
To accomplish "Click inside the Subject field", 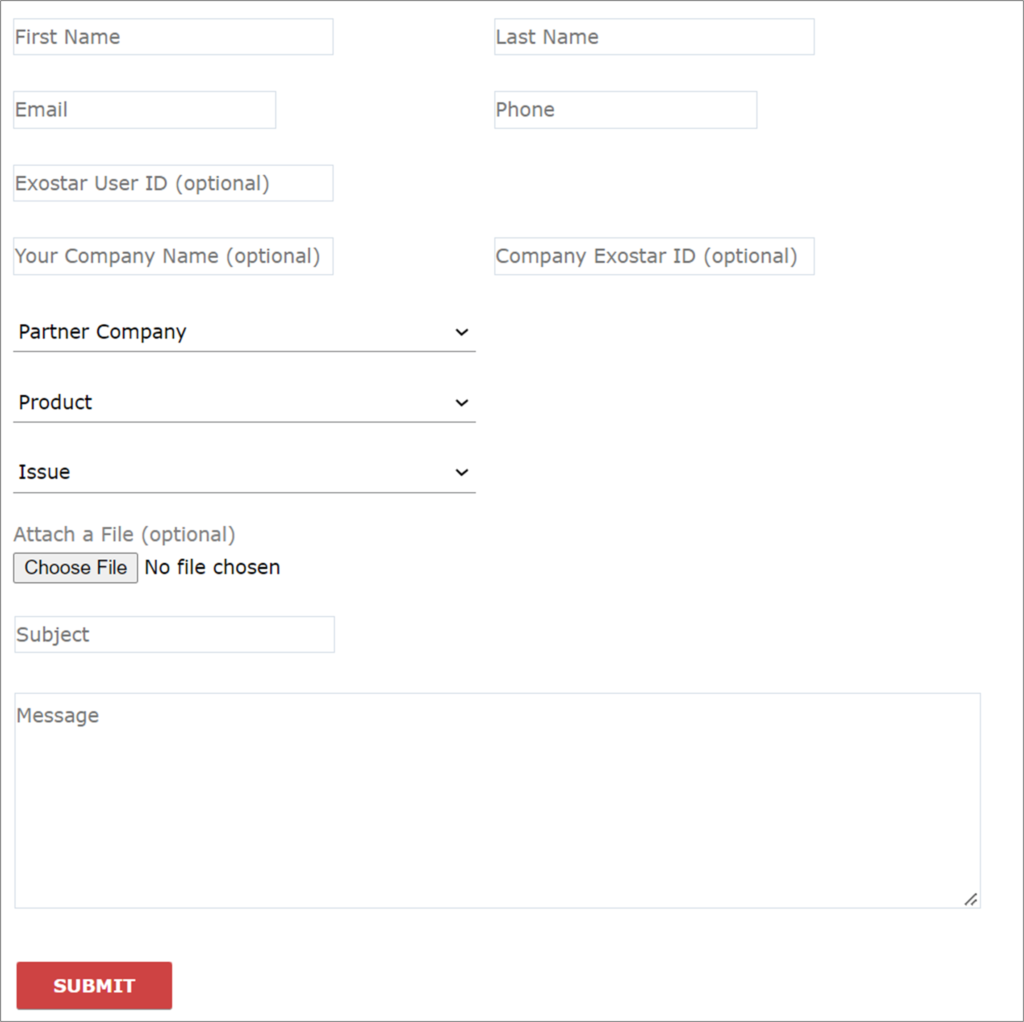I will 173,634.
